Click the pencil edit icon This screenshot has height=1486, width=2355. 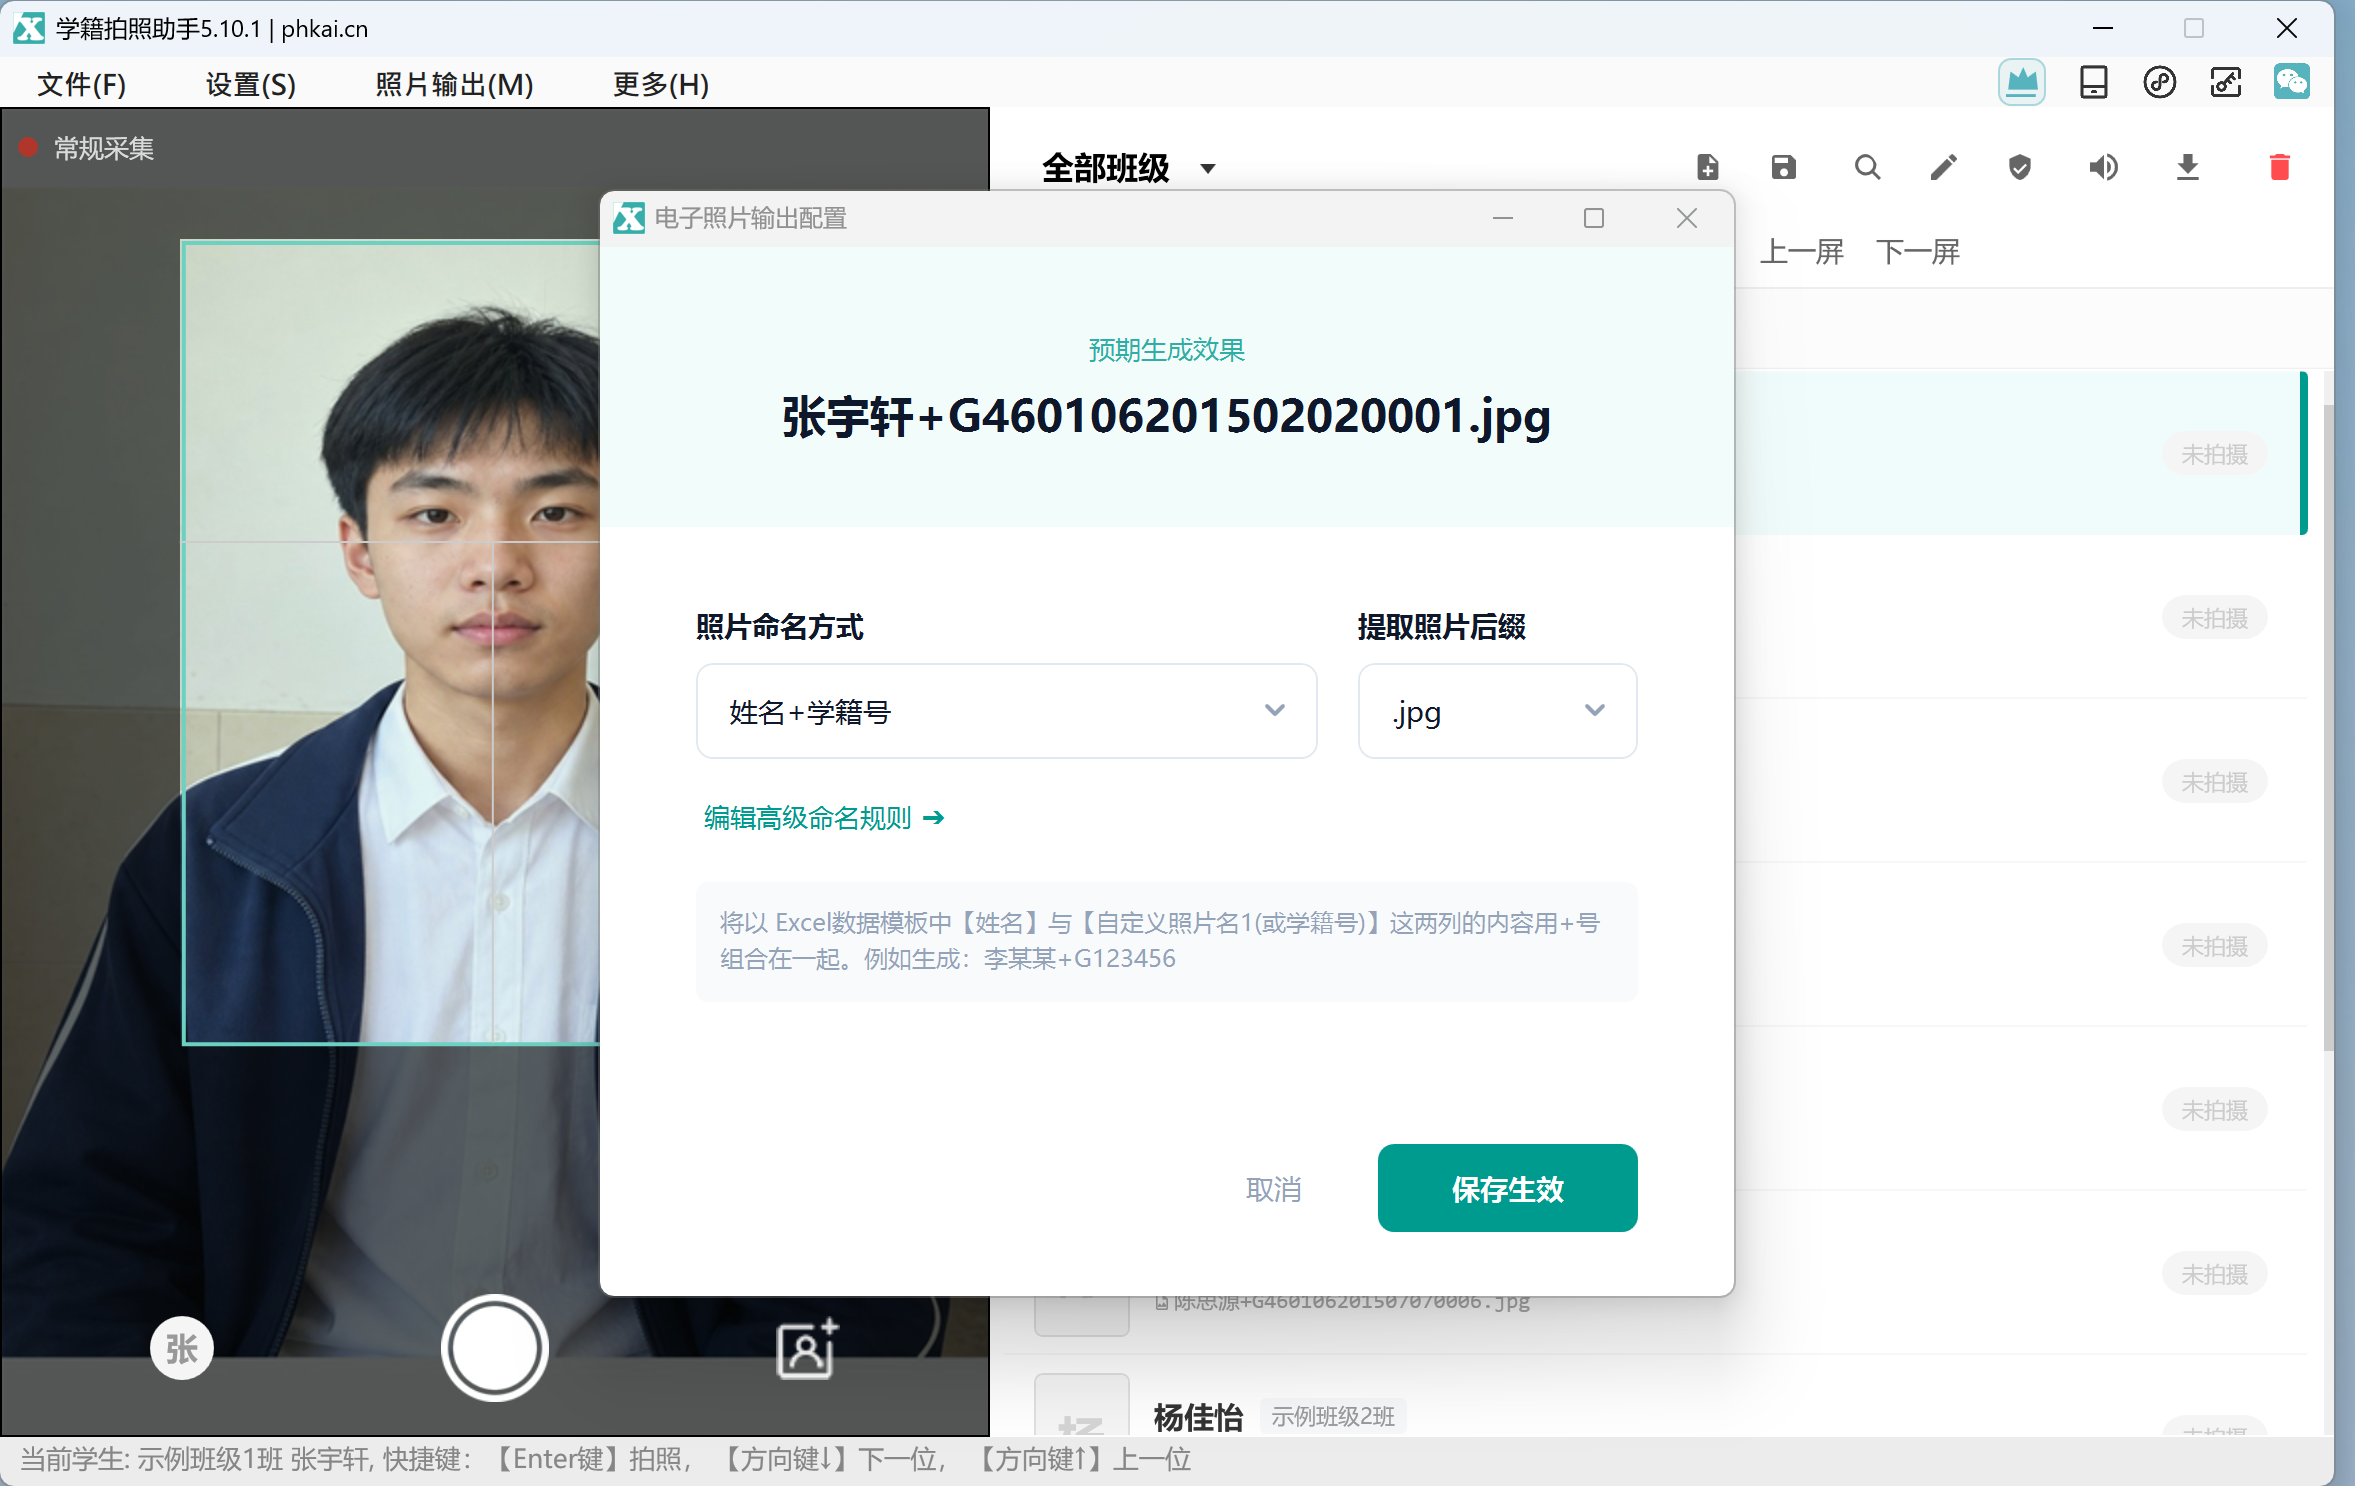click(1943, 167)
